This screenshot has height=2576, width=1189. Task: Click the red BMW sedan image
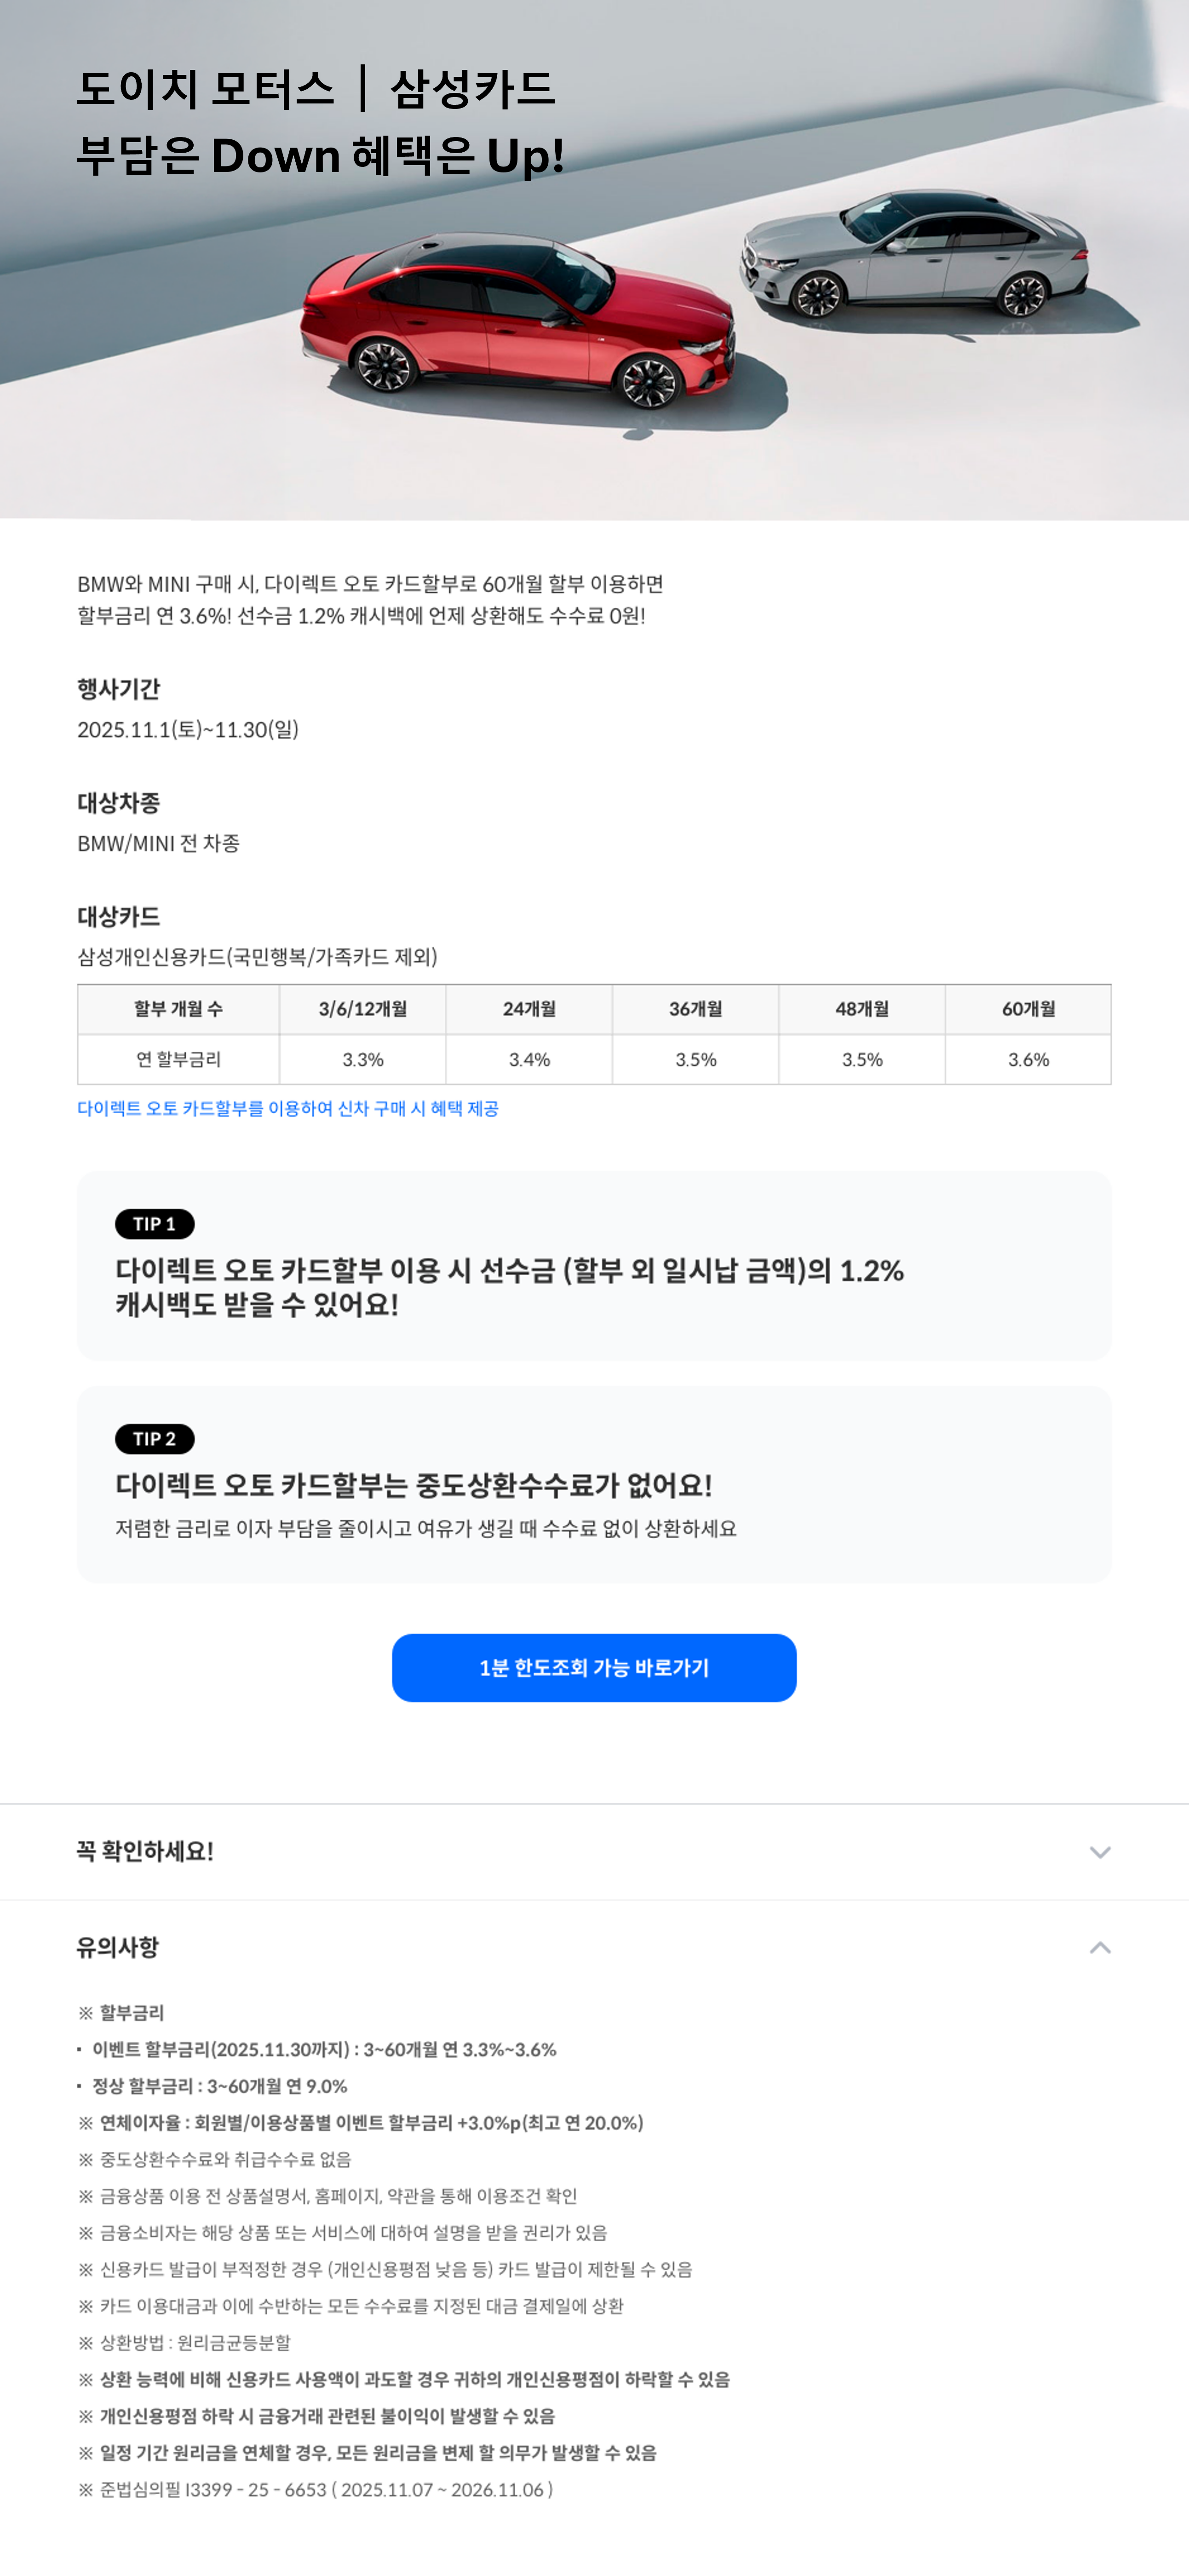520,320
